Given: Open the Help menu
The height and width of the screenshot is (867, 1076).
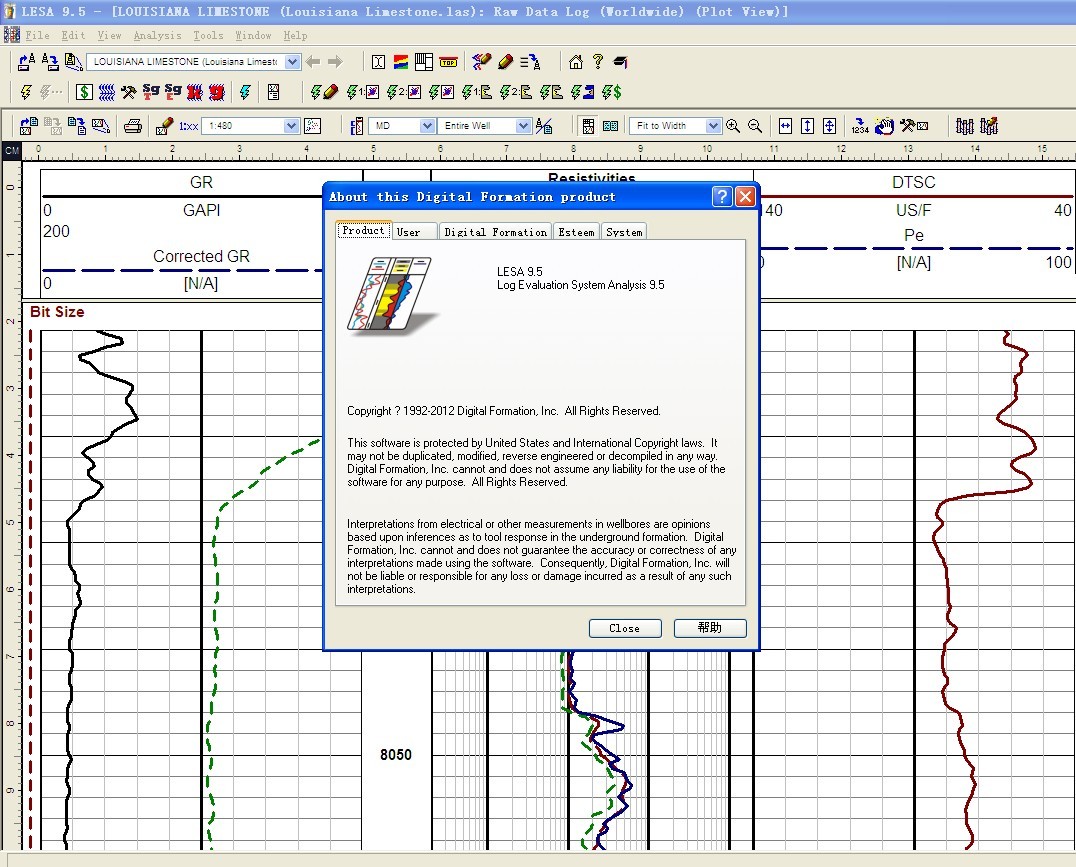Looking at the screenshot, I should 295,36.
